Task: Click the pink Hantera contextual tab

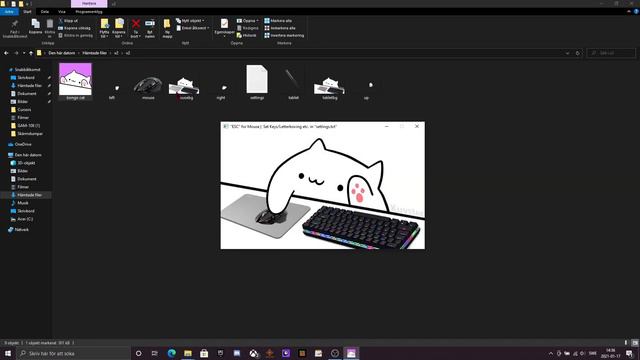Action: pyautogui.click(x=89, y=3)
